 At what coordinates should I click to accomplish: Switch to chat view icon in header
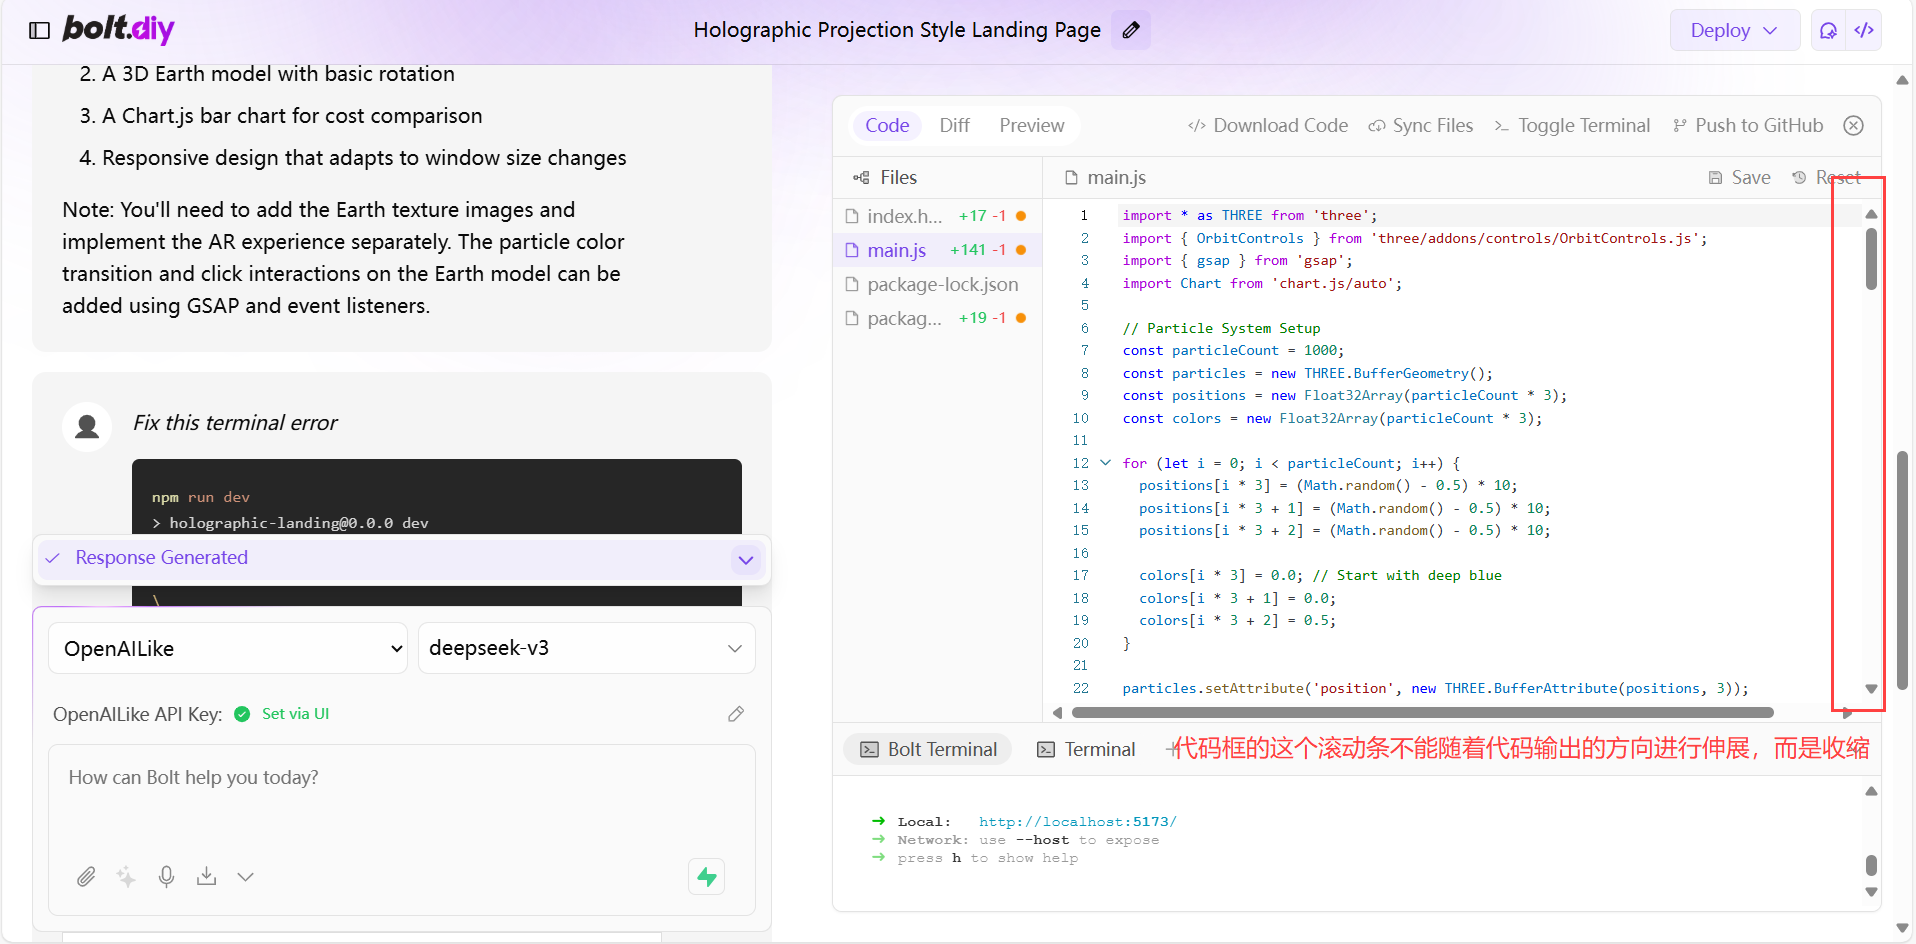tap(1829, 30)
